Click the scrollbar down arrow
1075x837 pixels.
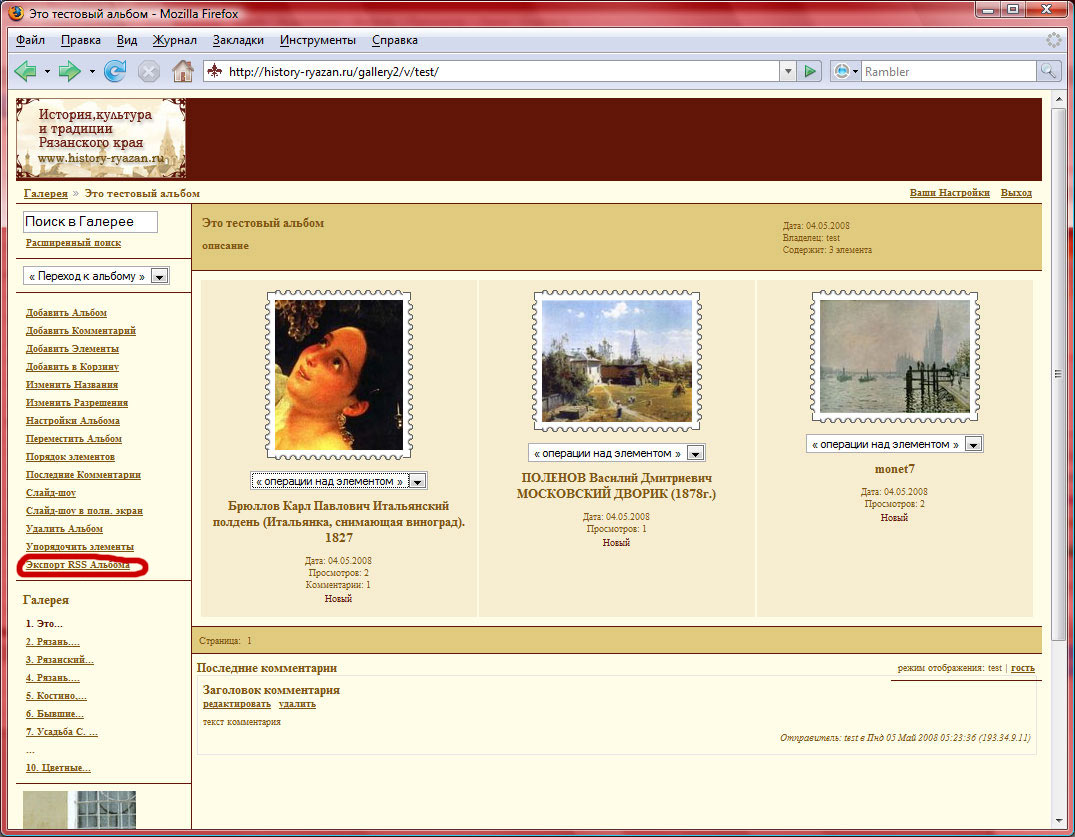tap(1058, 821)
